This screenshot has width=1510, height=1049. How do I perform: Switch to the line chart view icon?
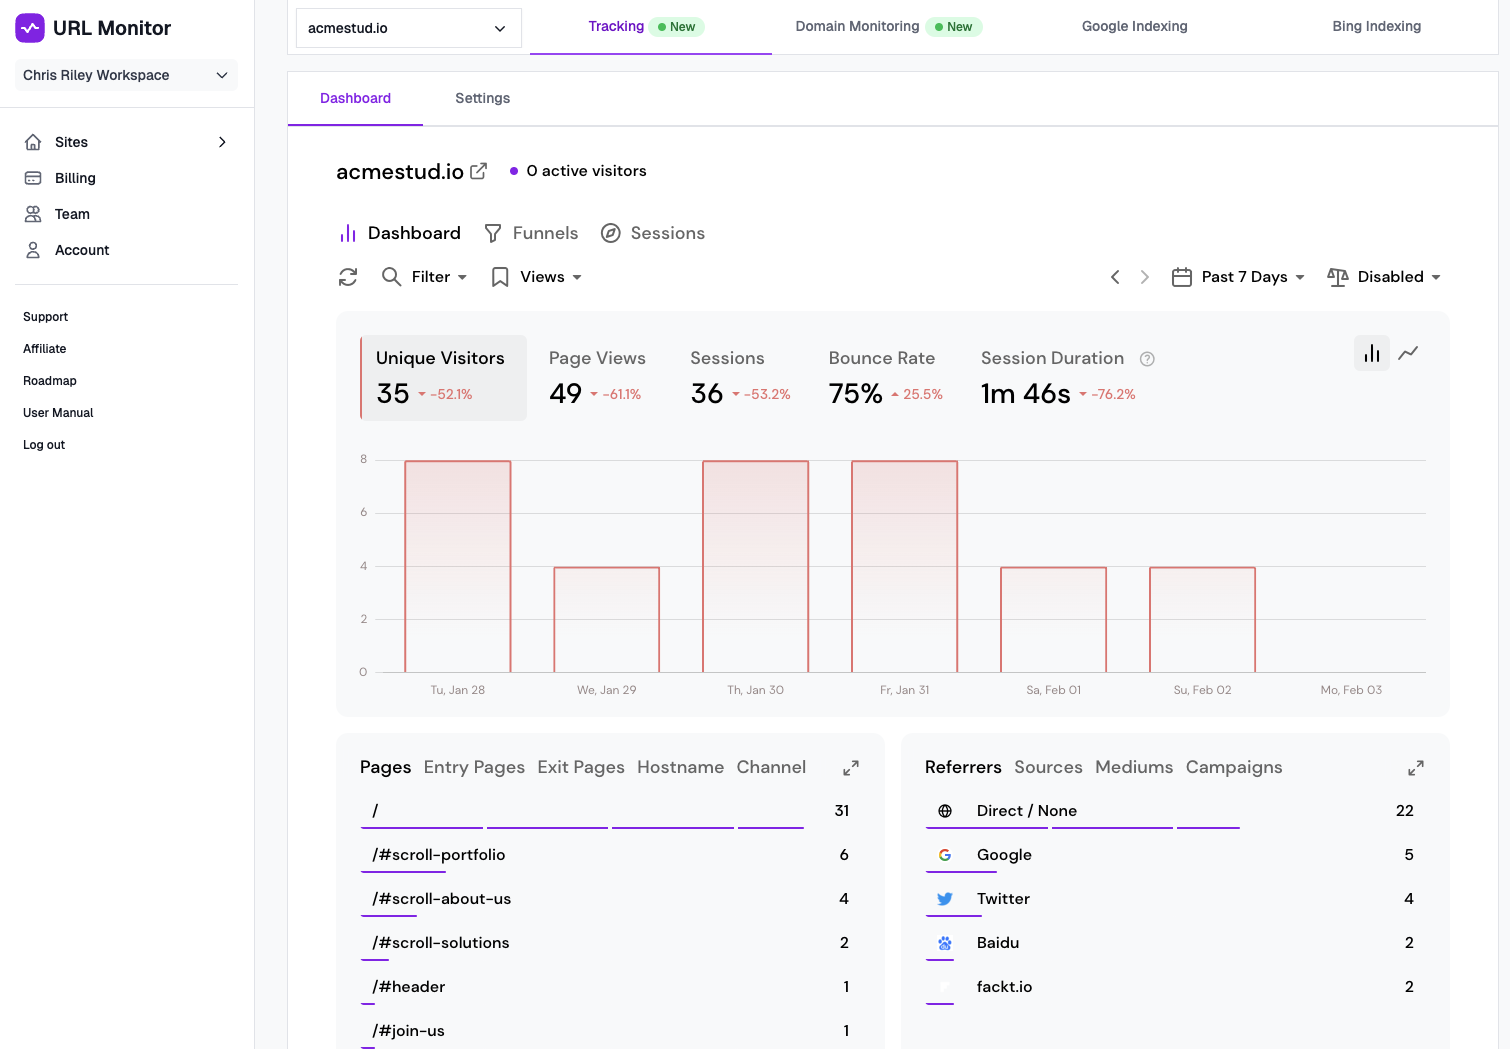1409,353
